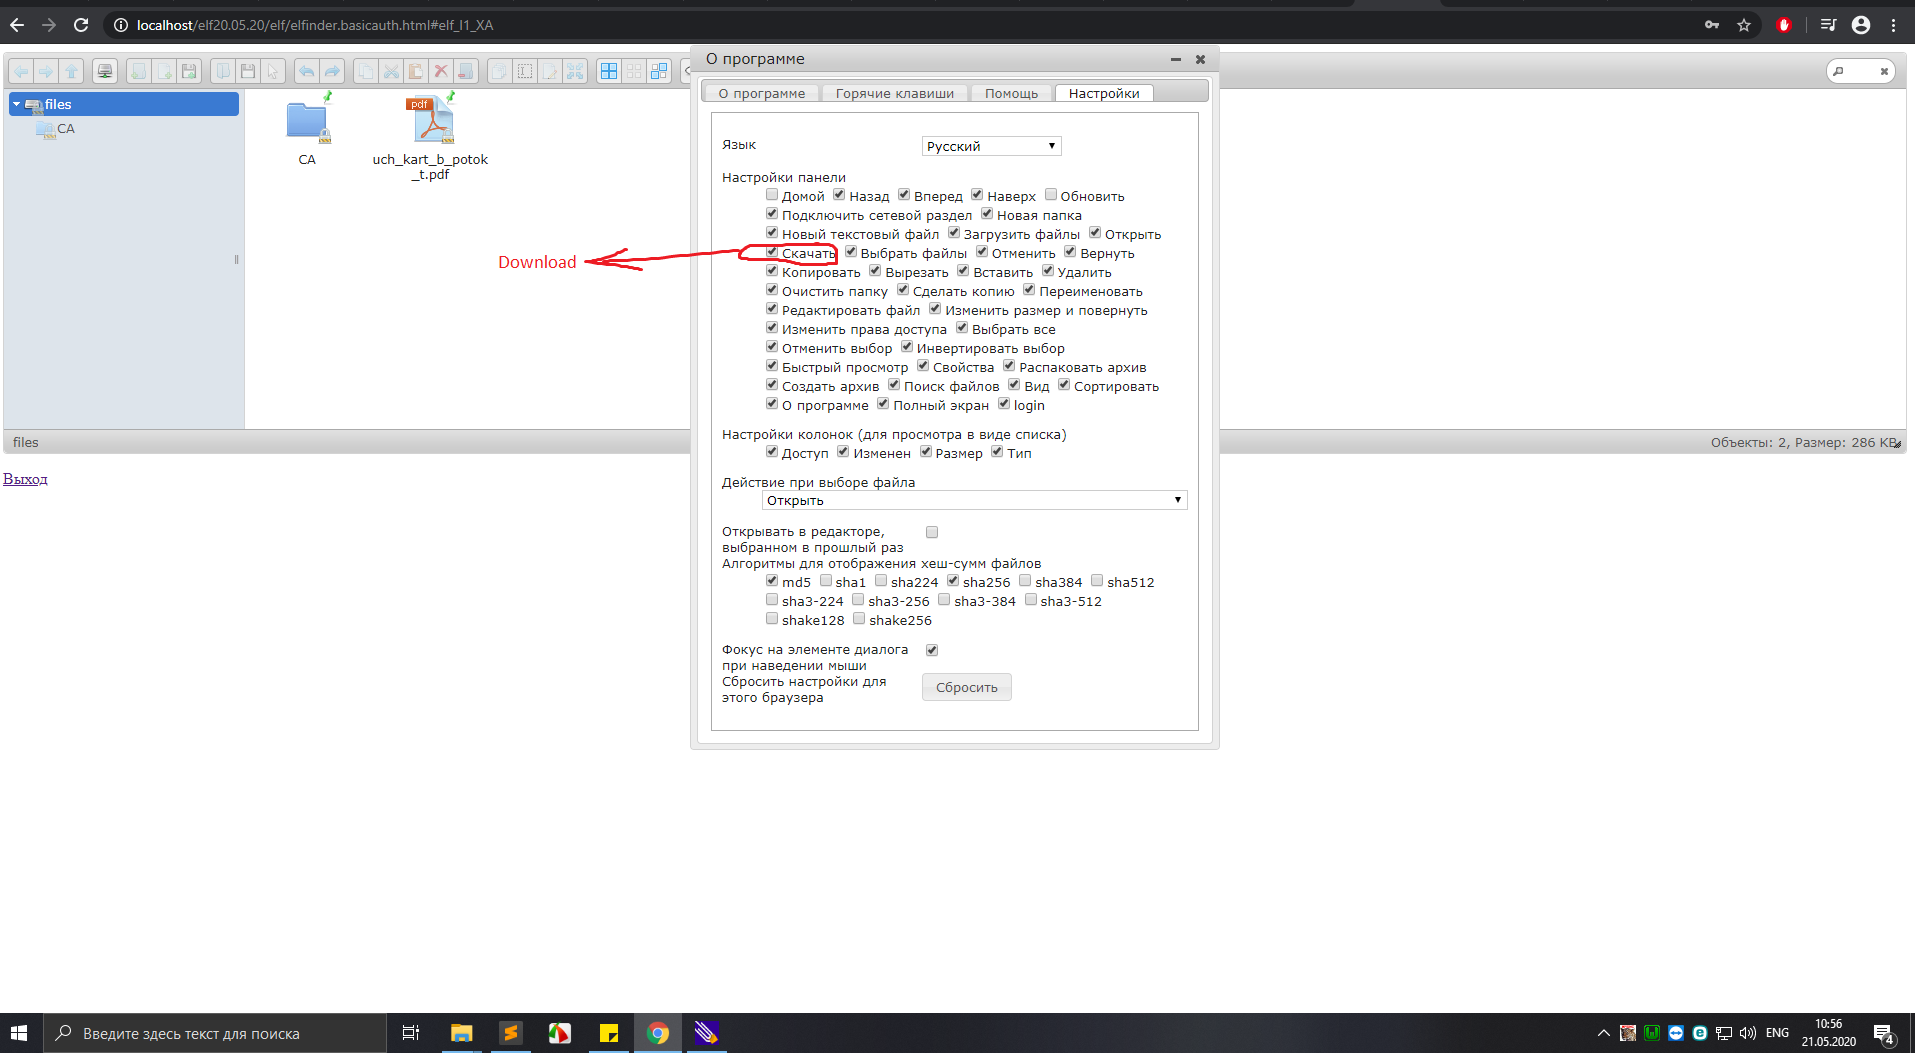Uncheck the Скачать checkbox

click(x=772, y=251)
